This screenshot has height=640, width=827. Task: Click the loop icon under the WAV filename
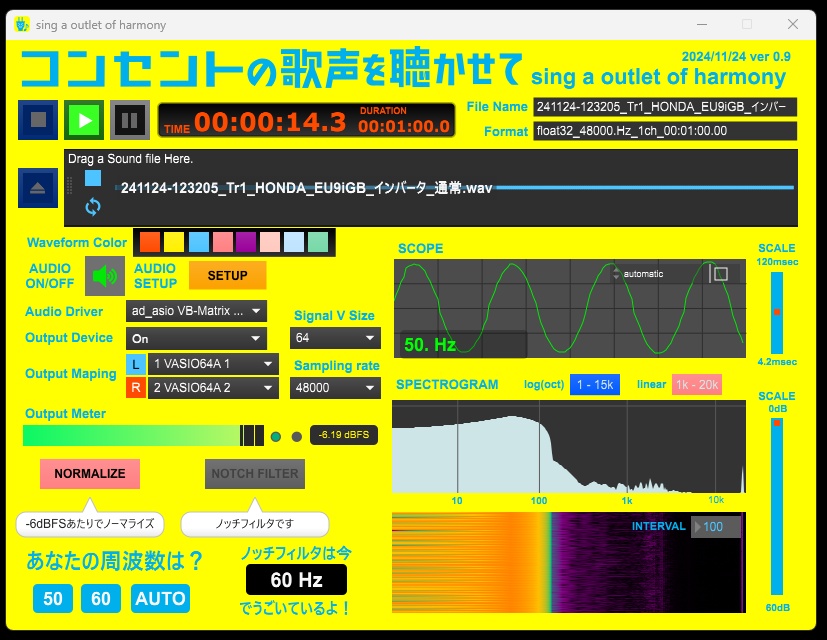95,204
